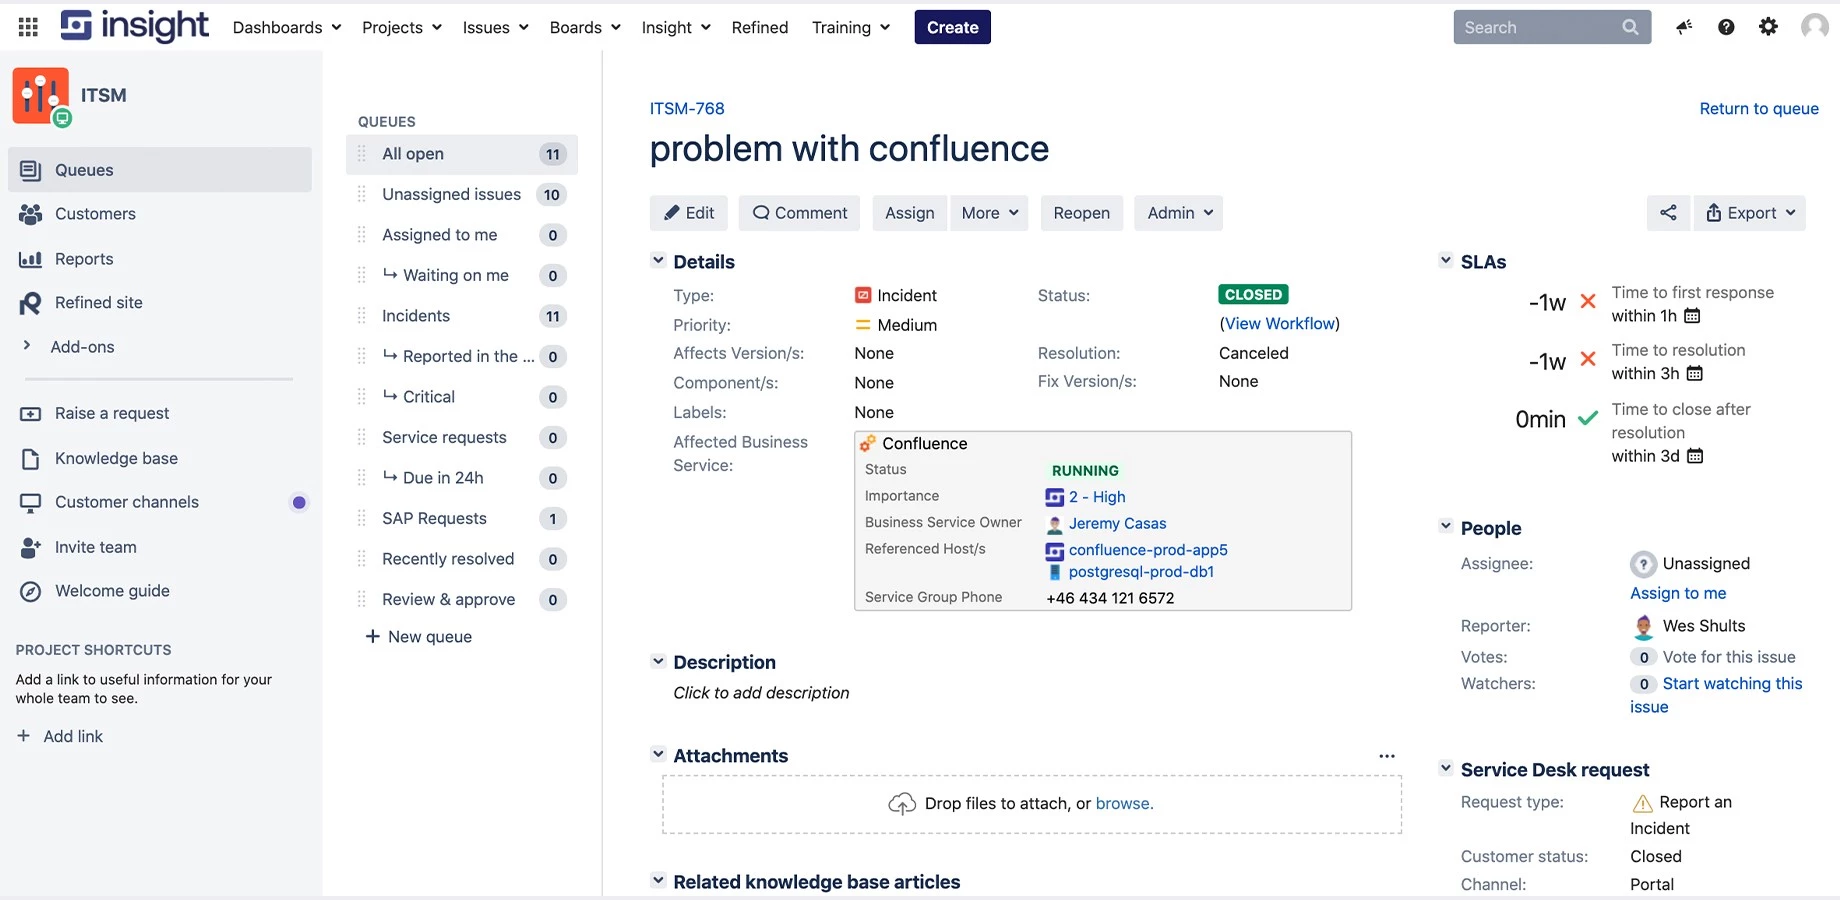Open the Admin dropdown
The image size is (1840, 900).
1179,213
